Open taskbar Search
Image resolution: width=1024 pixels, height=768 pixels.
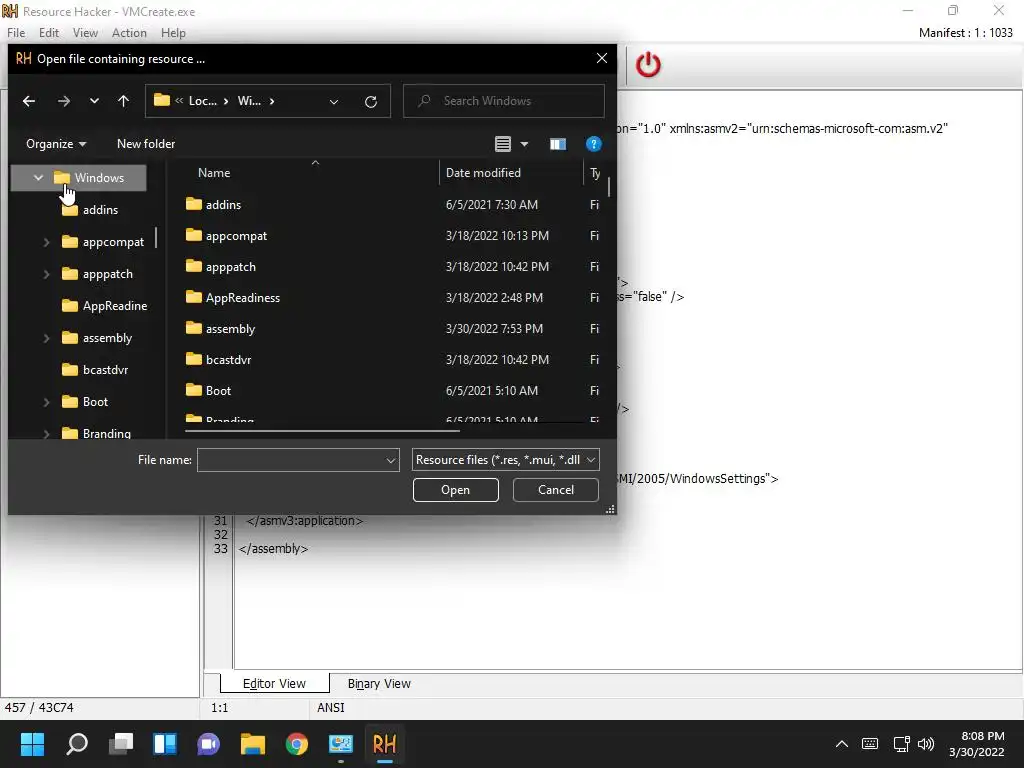[77, 744]
